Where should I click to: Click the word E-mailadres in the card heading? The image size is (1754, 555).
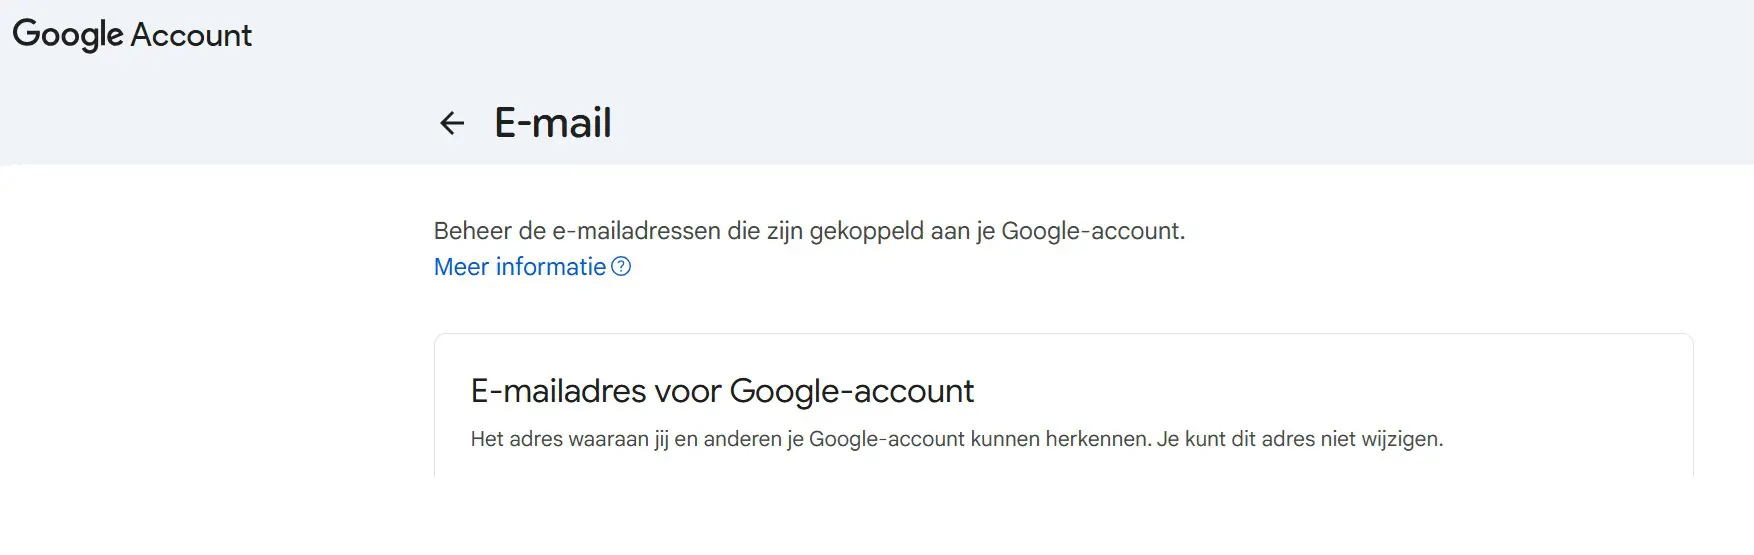[x=559, y=391]
